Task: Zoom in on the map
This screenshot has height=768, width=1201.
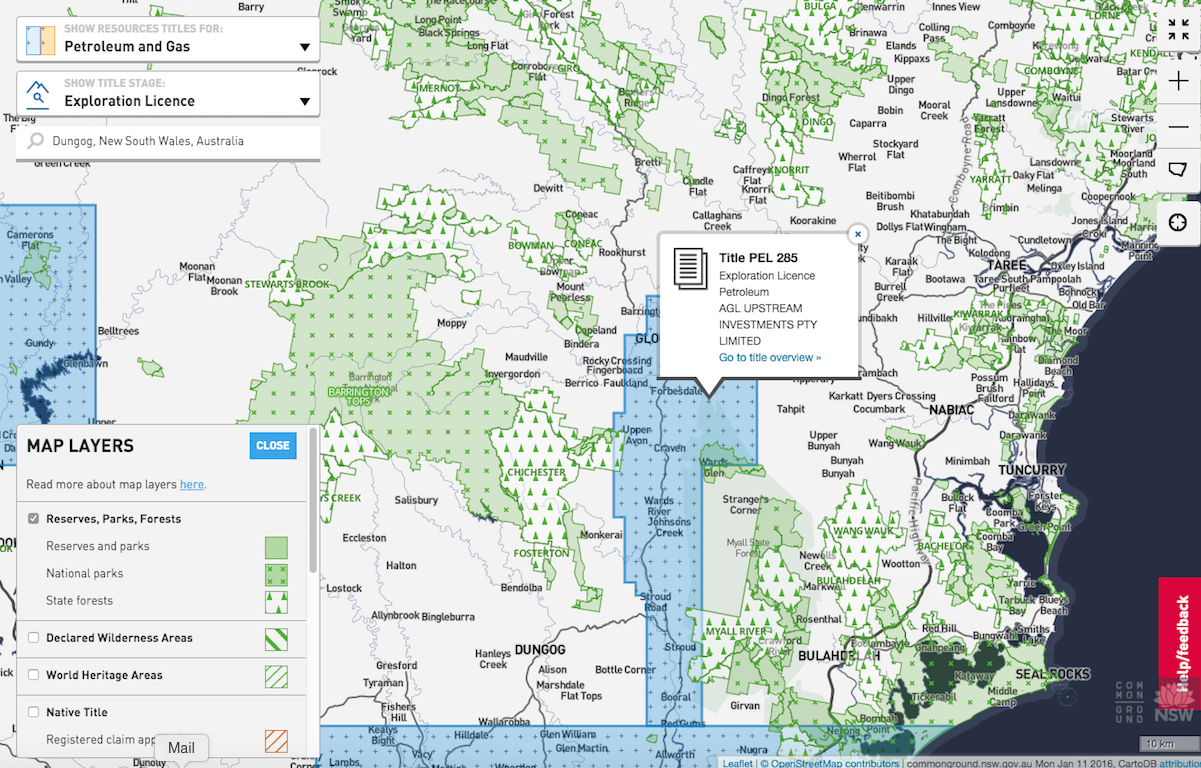Action: pyautogui.click(x=1178, y=82)
